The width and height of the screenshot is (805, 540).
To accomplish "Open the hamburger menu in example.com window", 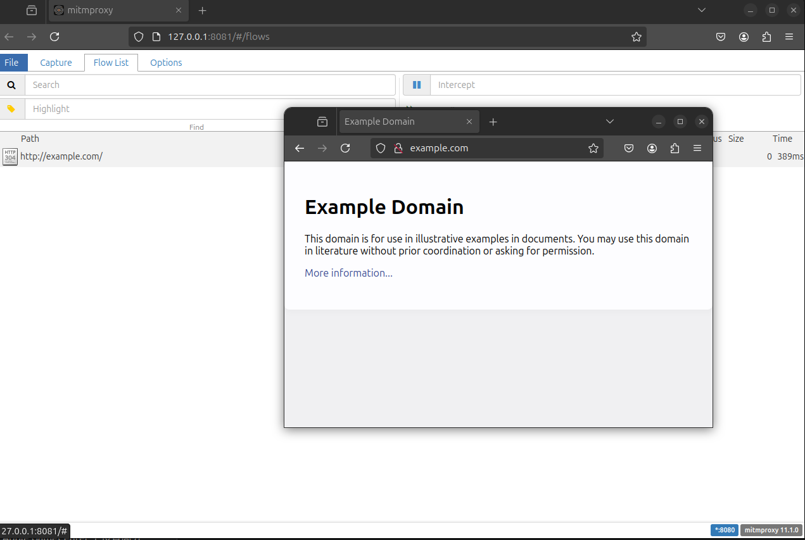I will (x=698, y=148).
